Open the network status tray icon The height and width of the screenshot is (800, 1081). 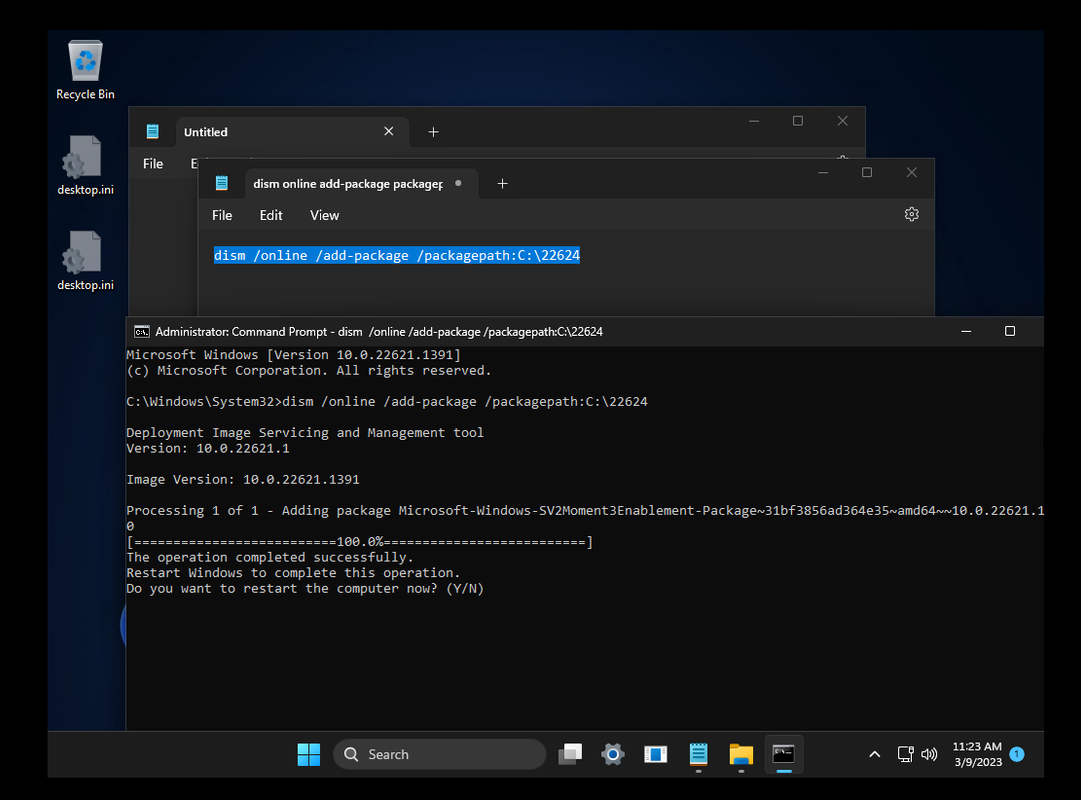(906, 754)
